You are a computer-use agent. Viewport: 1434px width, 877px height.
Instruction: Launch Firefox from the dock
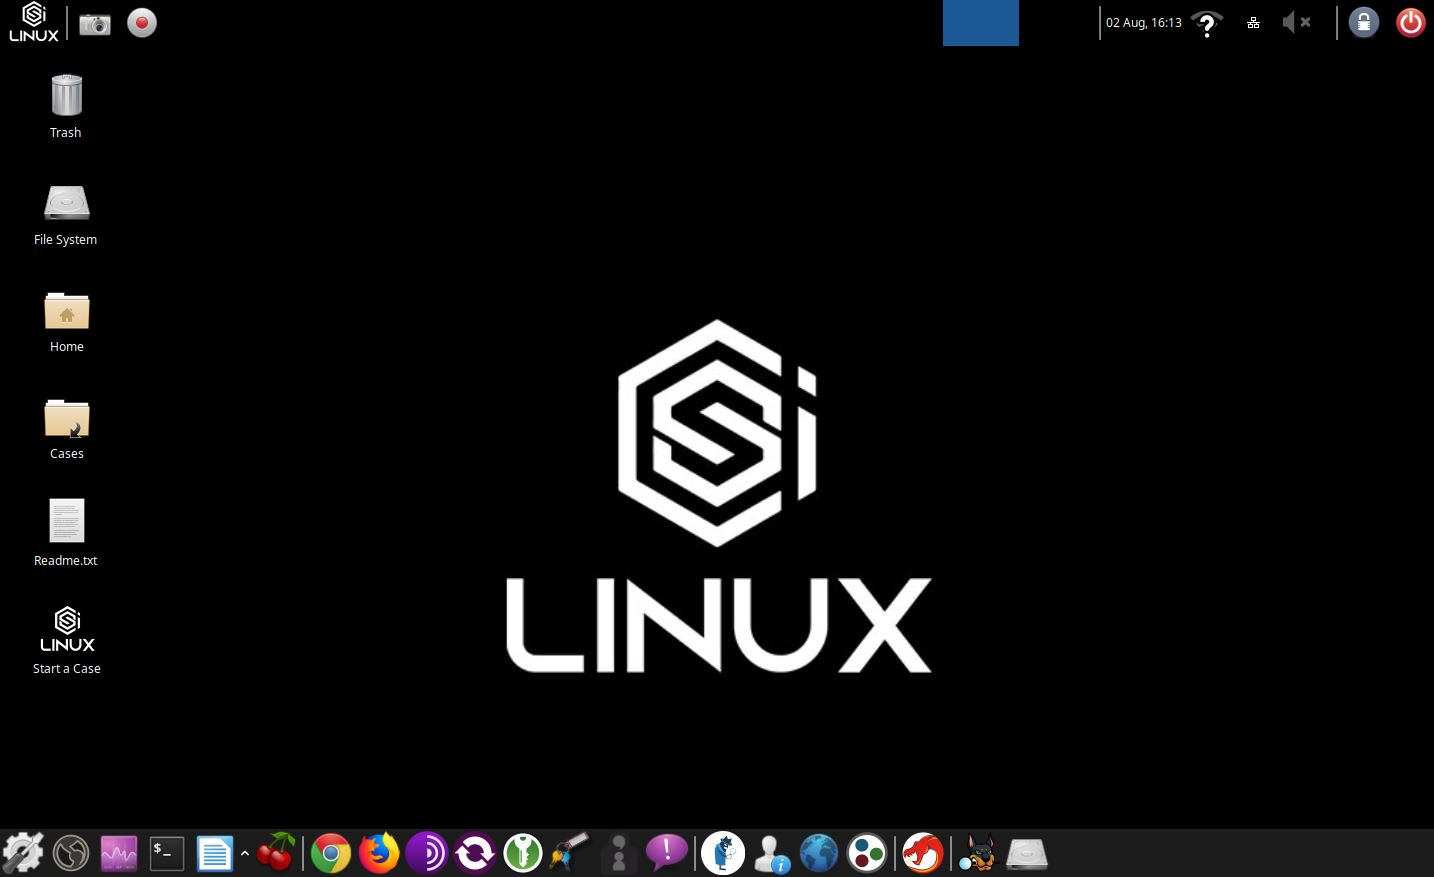pyautogui.click(x=379, y=853)
